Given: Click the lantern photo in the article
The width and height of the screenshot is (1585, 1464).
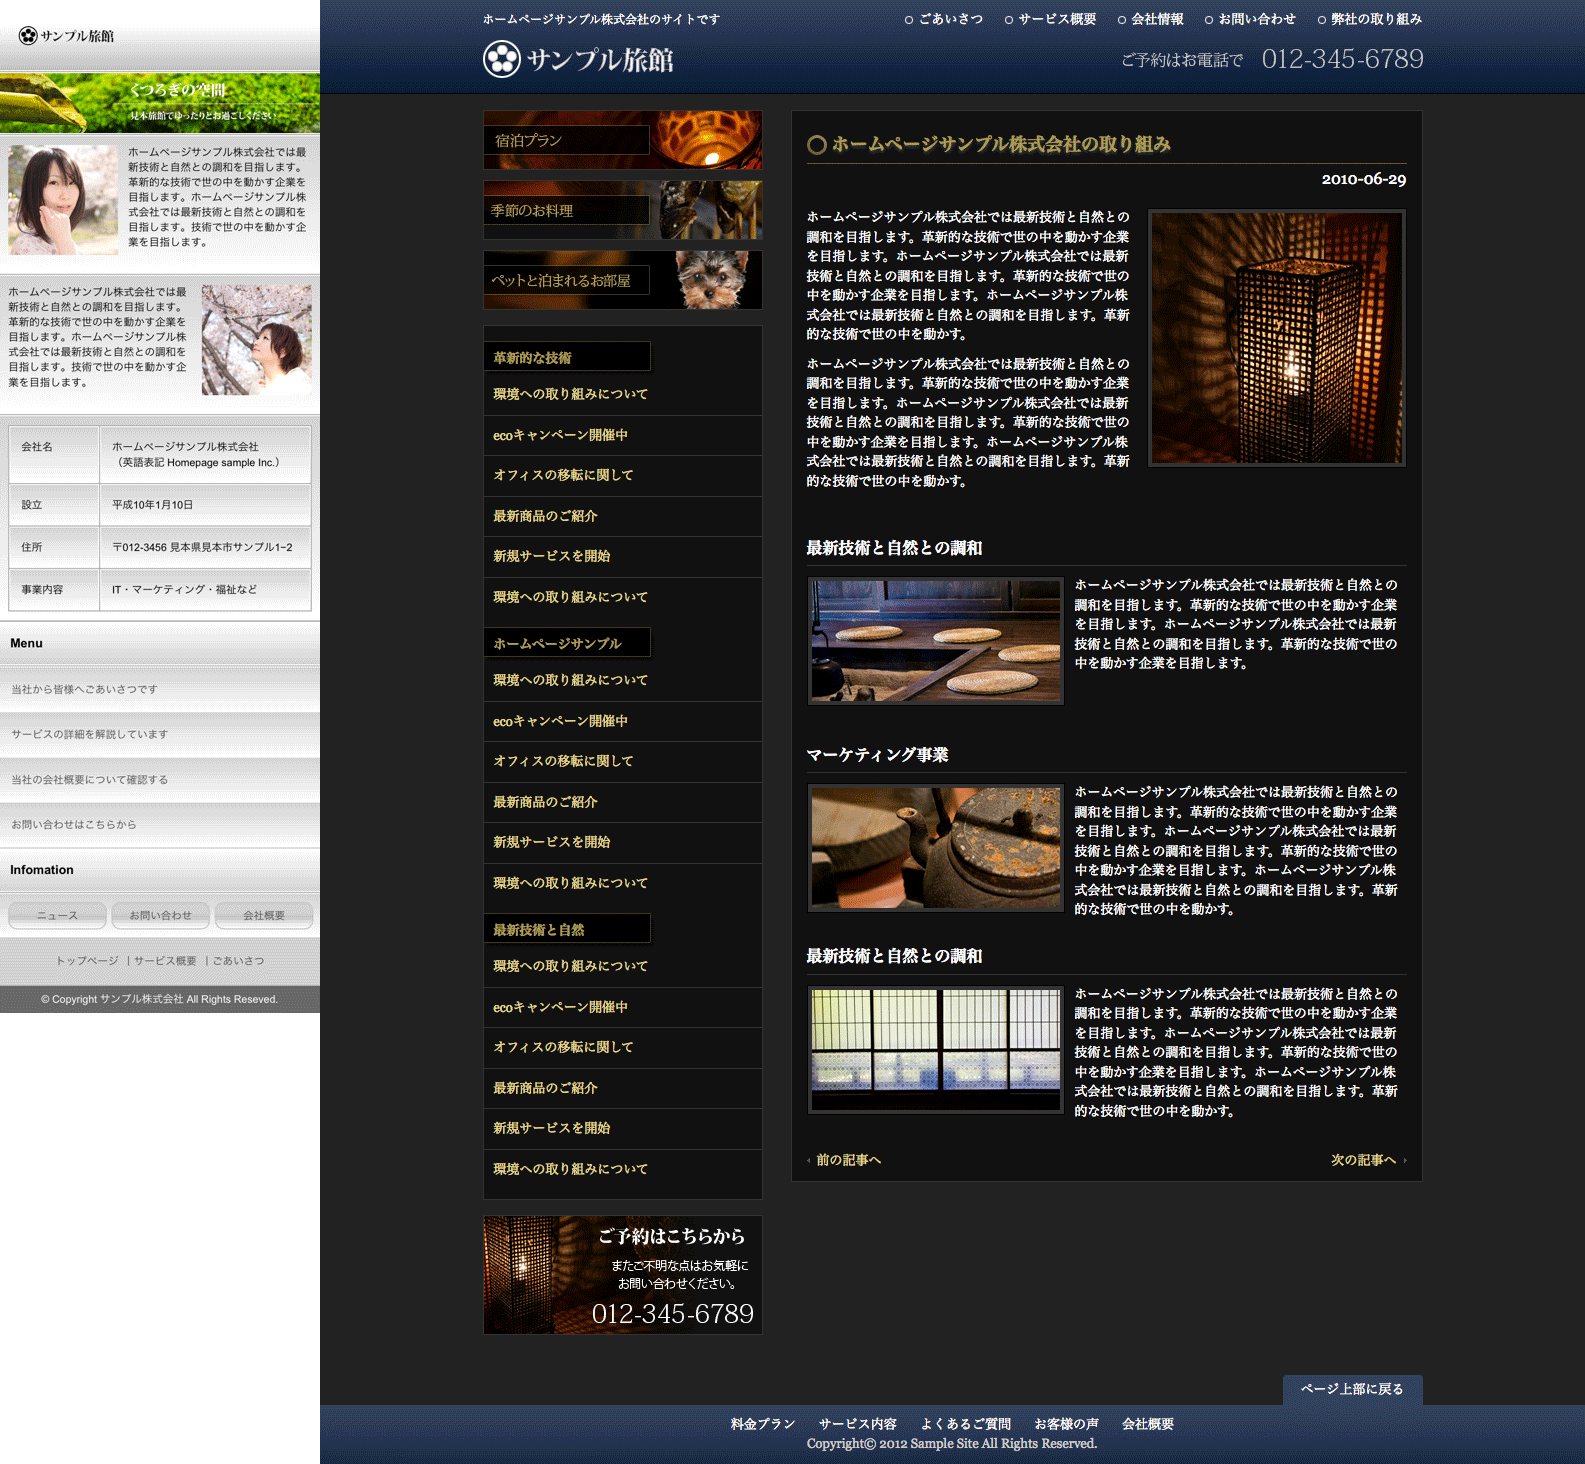Looking at the screenshot, I should point(1276,338).
